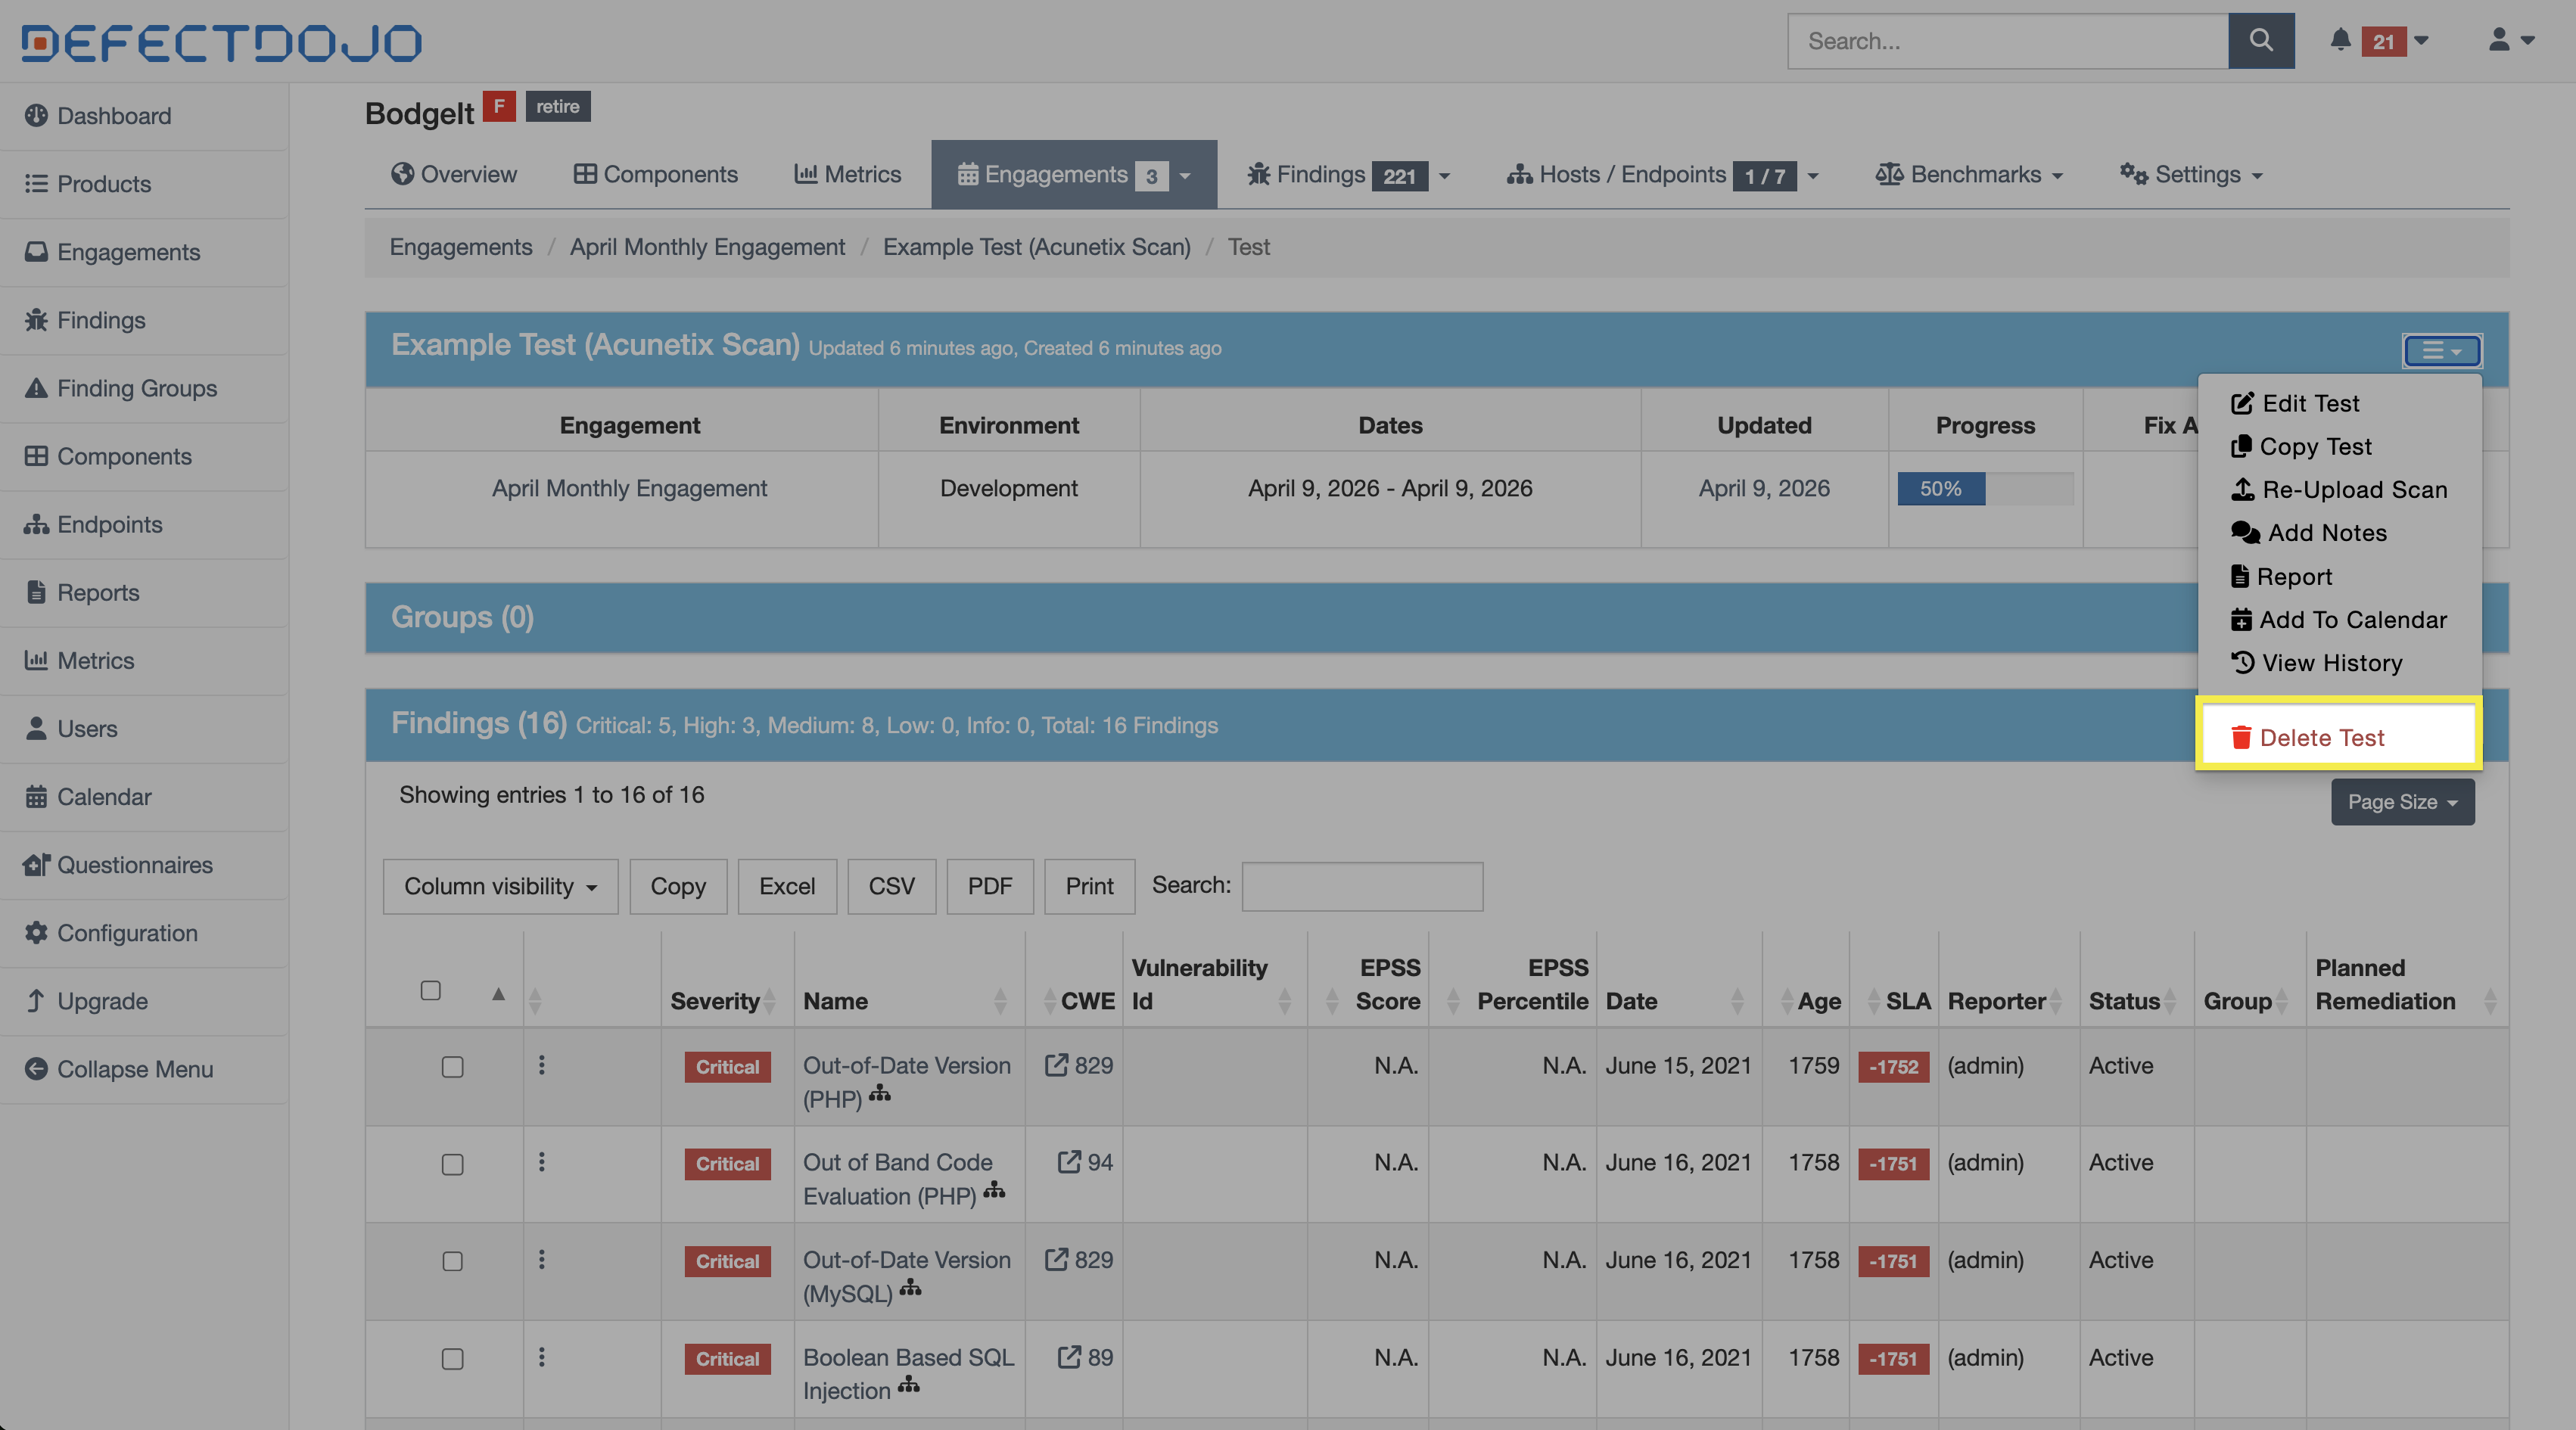This screenshot has width=2576, height=1430.
Task: Click the 50% progress bar
Action: coord(1940,489)
